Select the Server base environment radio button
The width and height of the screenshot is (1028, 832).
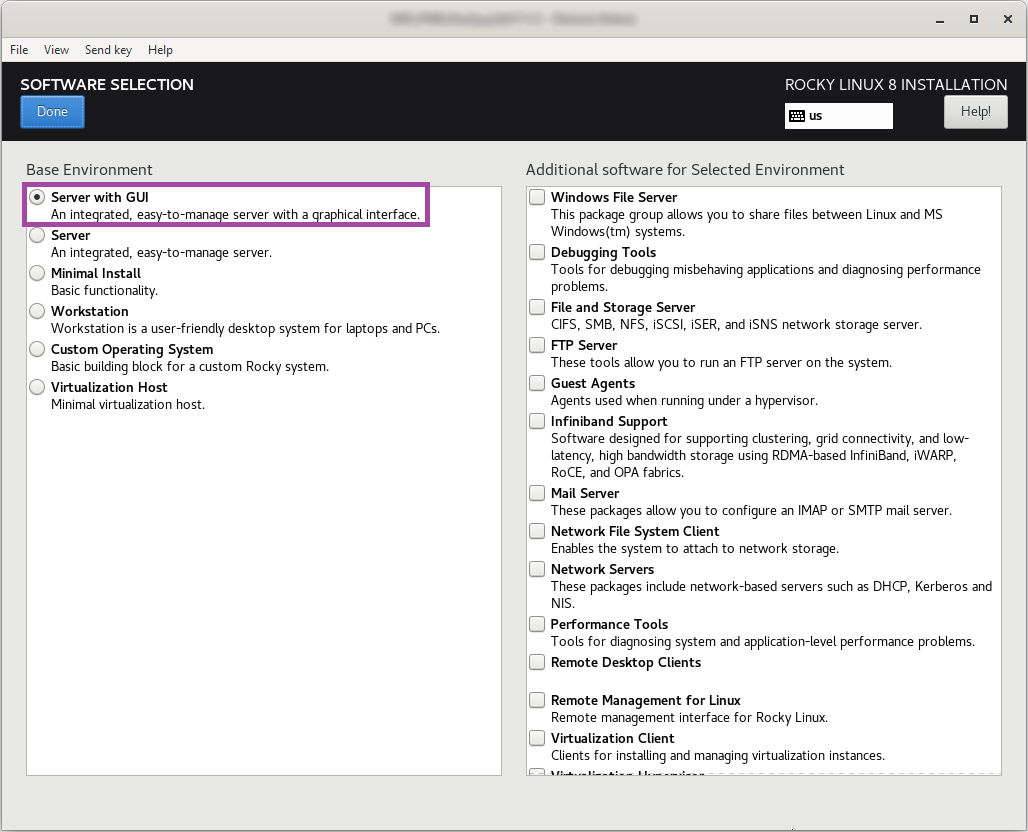pos(37,235)
